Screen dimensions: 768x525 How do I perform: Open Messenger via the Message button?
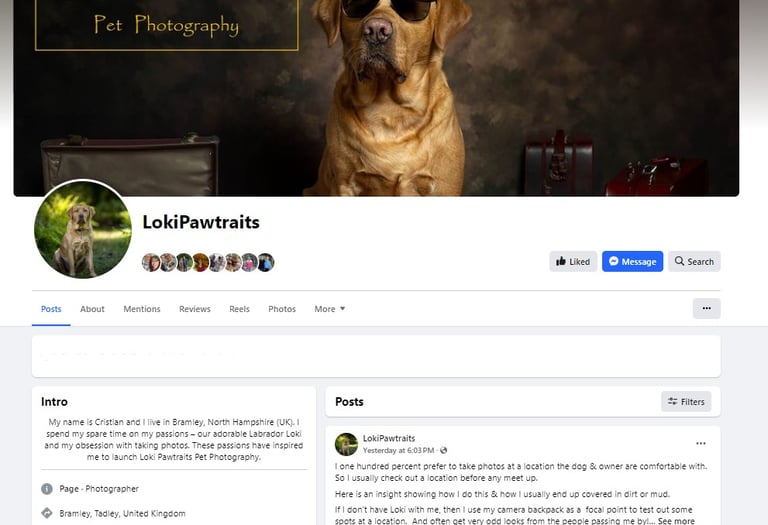tap(632, 262)
